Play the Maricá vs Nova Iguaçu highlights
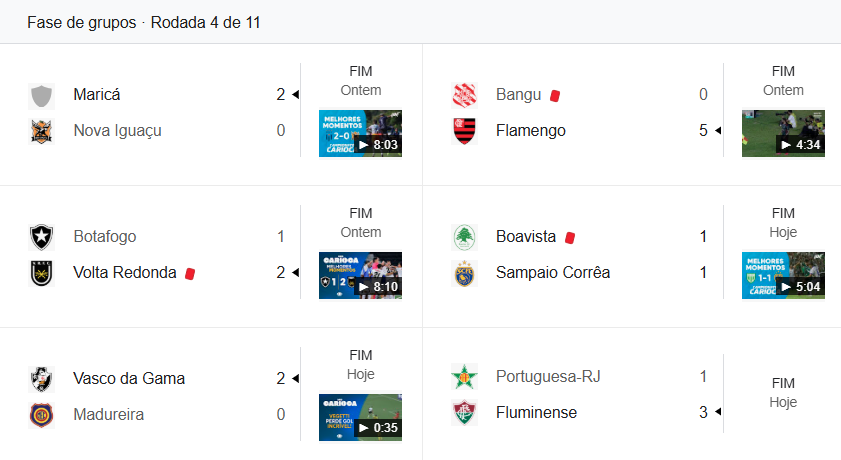The height and width of the screenshot is (460, 841). point(360,133)
